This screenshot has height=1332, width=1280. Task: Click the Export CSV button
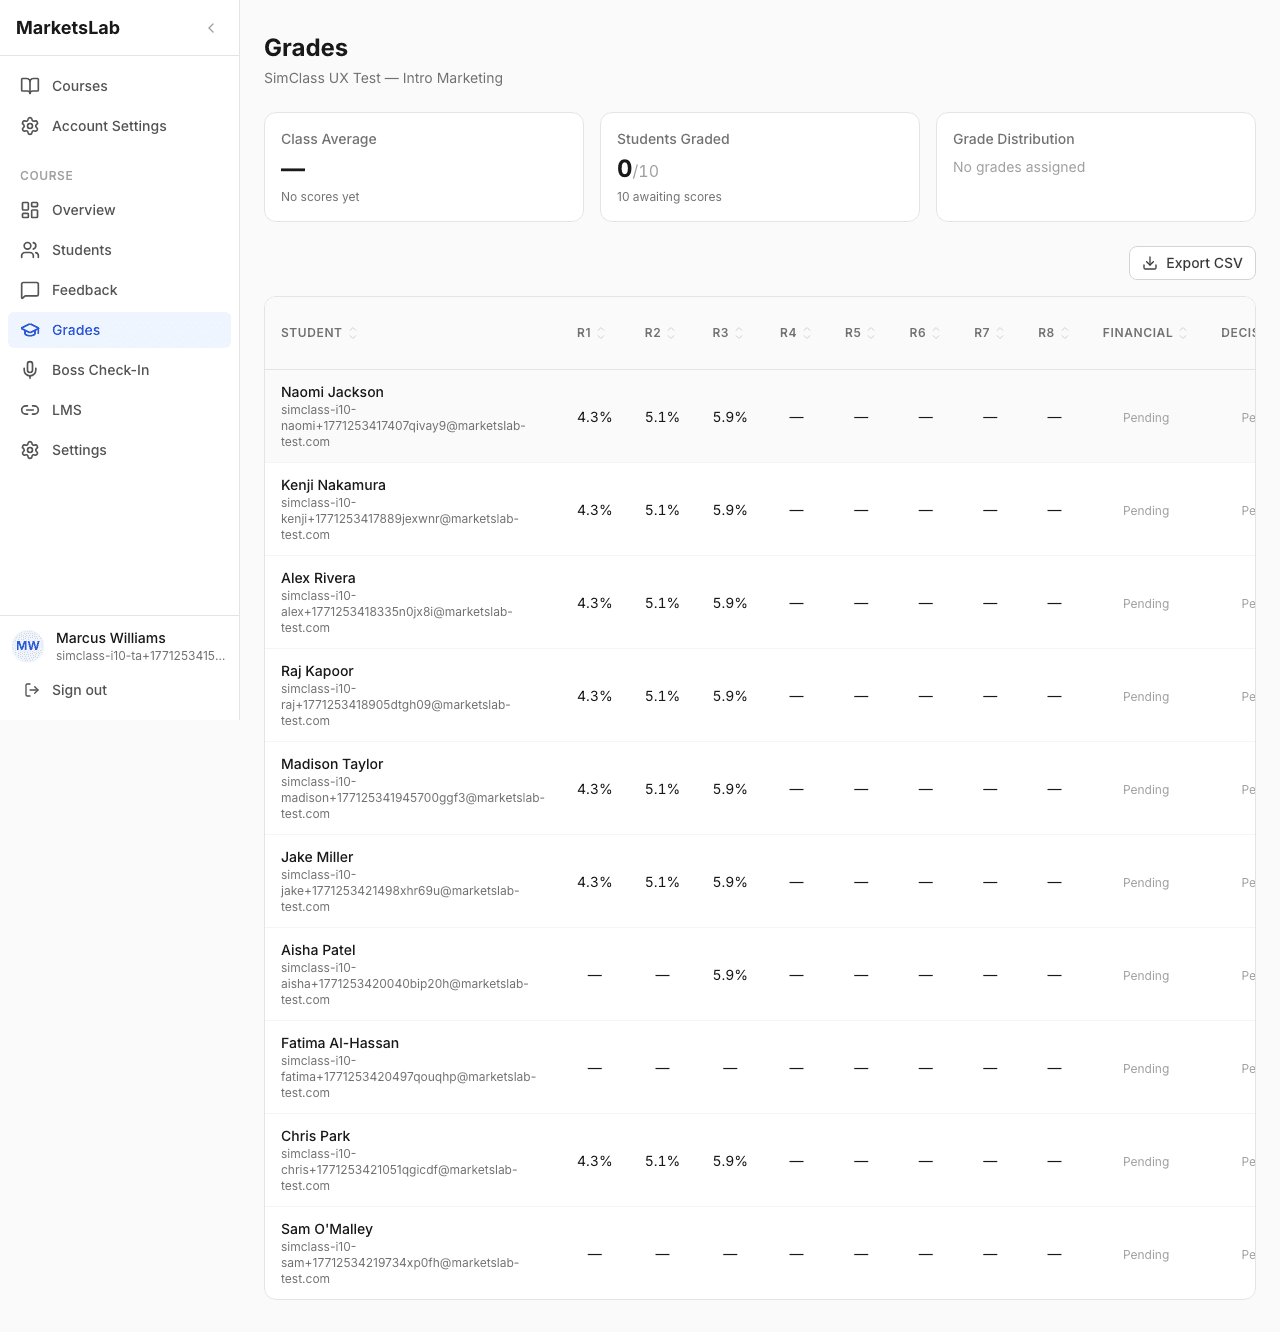click(1192, 263)
